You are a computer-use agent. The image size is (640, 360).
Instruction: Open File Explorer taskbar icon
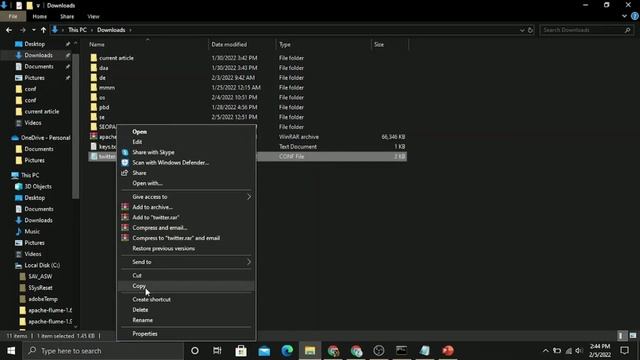310,351
